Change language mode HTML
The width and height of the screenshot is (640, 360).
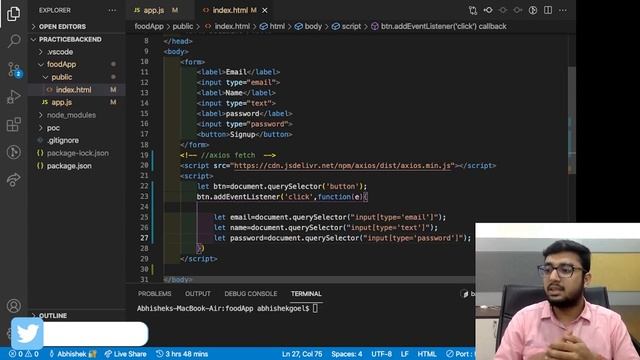coord(427,354)
